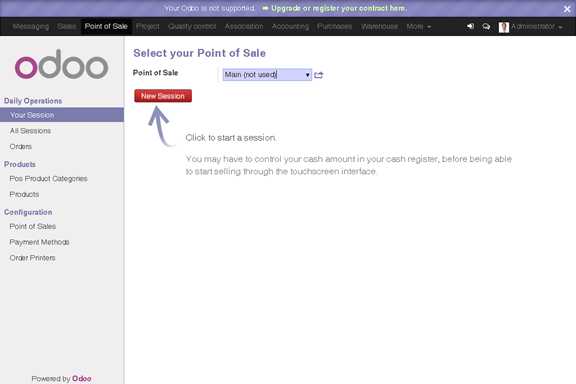Click the Daily Operations section header

click(x=33, y=101)
